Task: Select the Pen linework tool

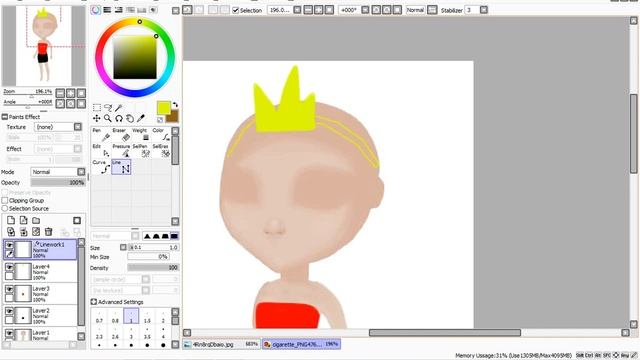Action: [100, 135]
